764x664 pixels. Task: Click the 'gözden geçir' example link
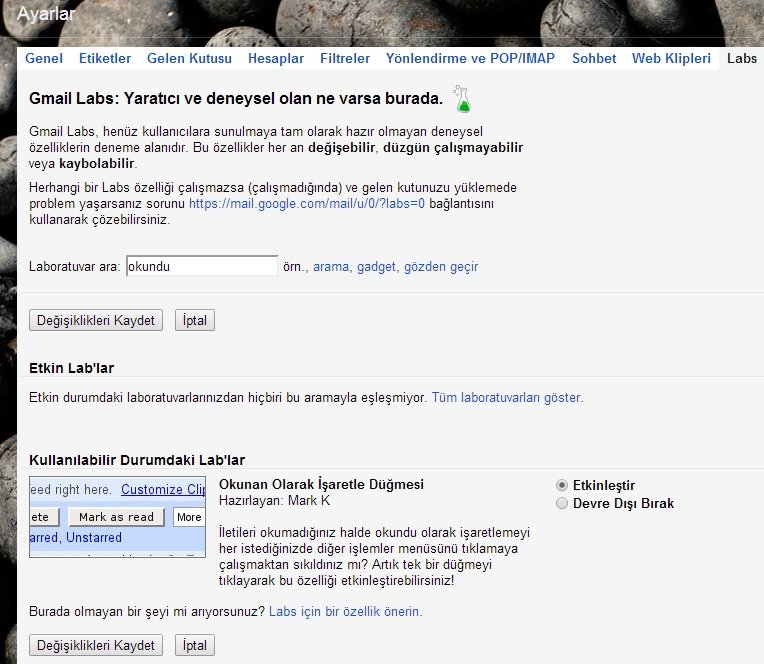coord(441,267)
